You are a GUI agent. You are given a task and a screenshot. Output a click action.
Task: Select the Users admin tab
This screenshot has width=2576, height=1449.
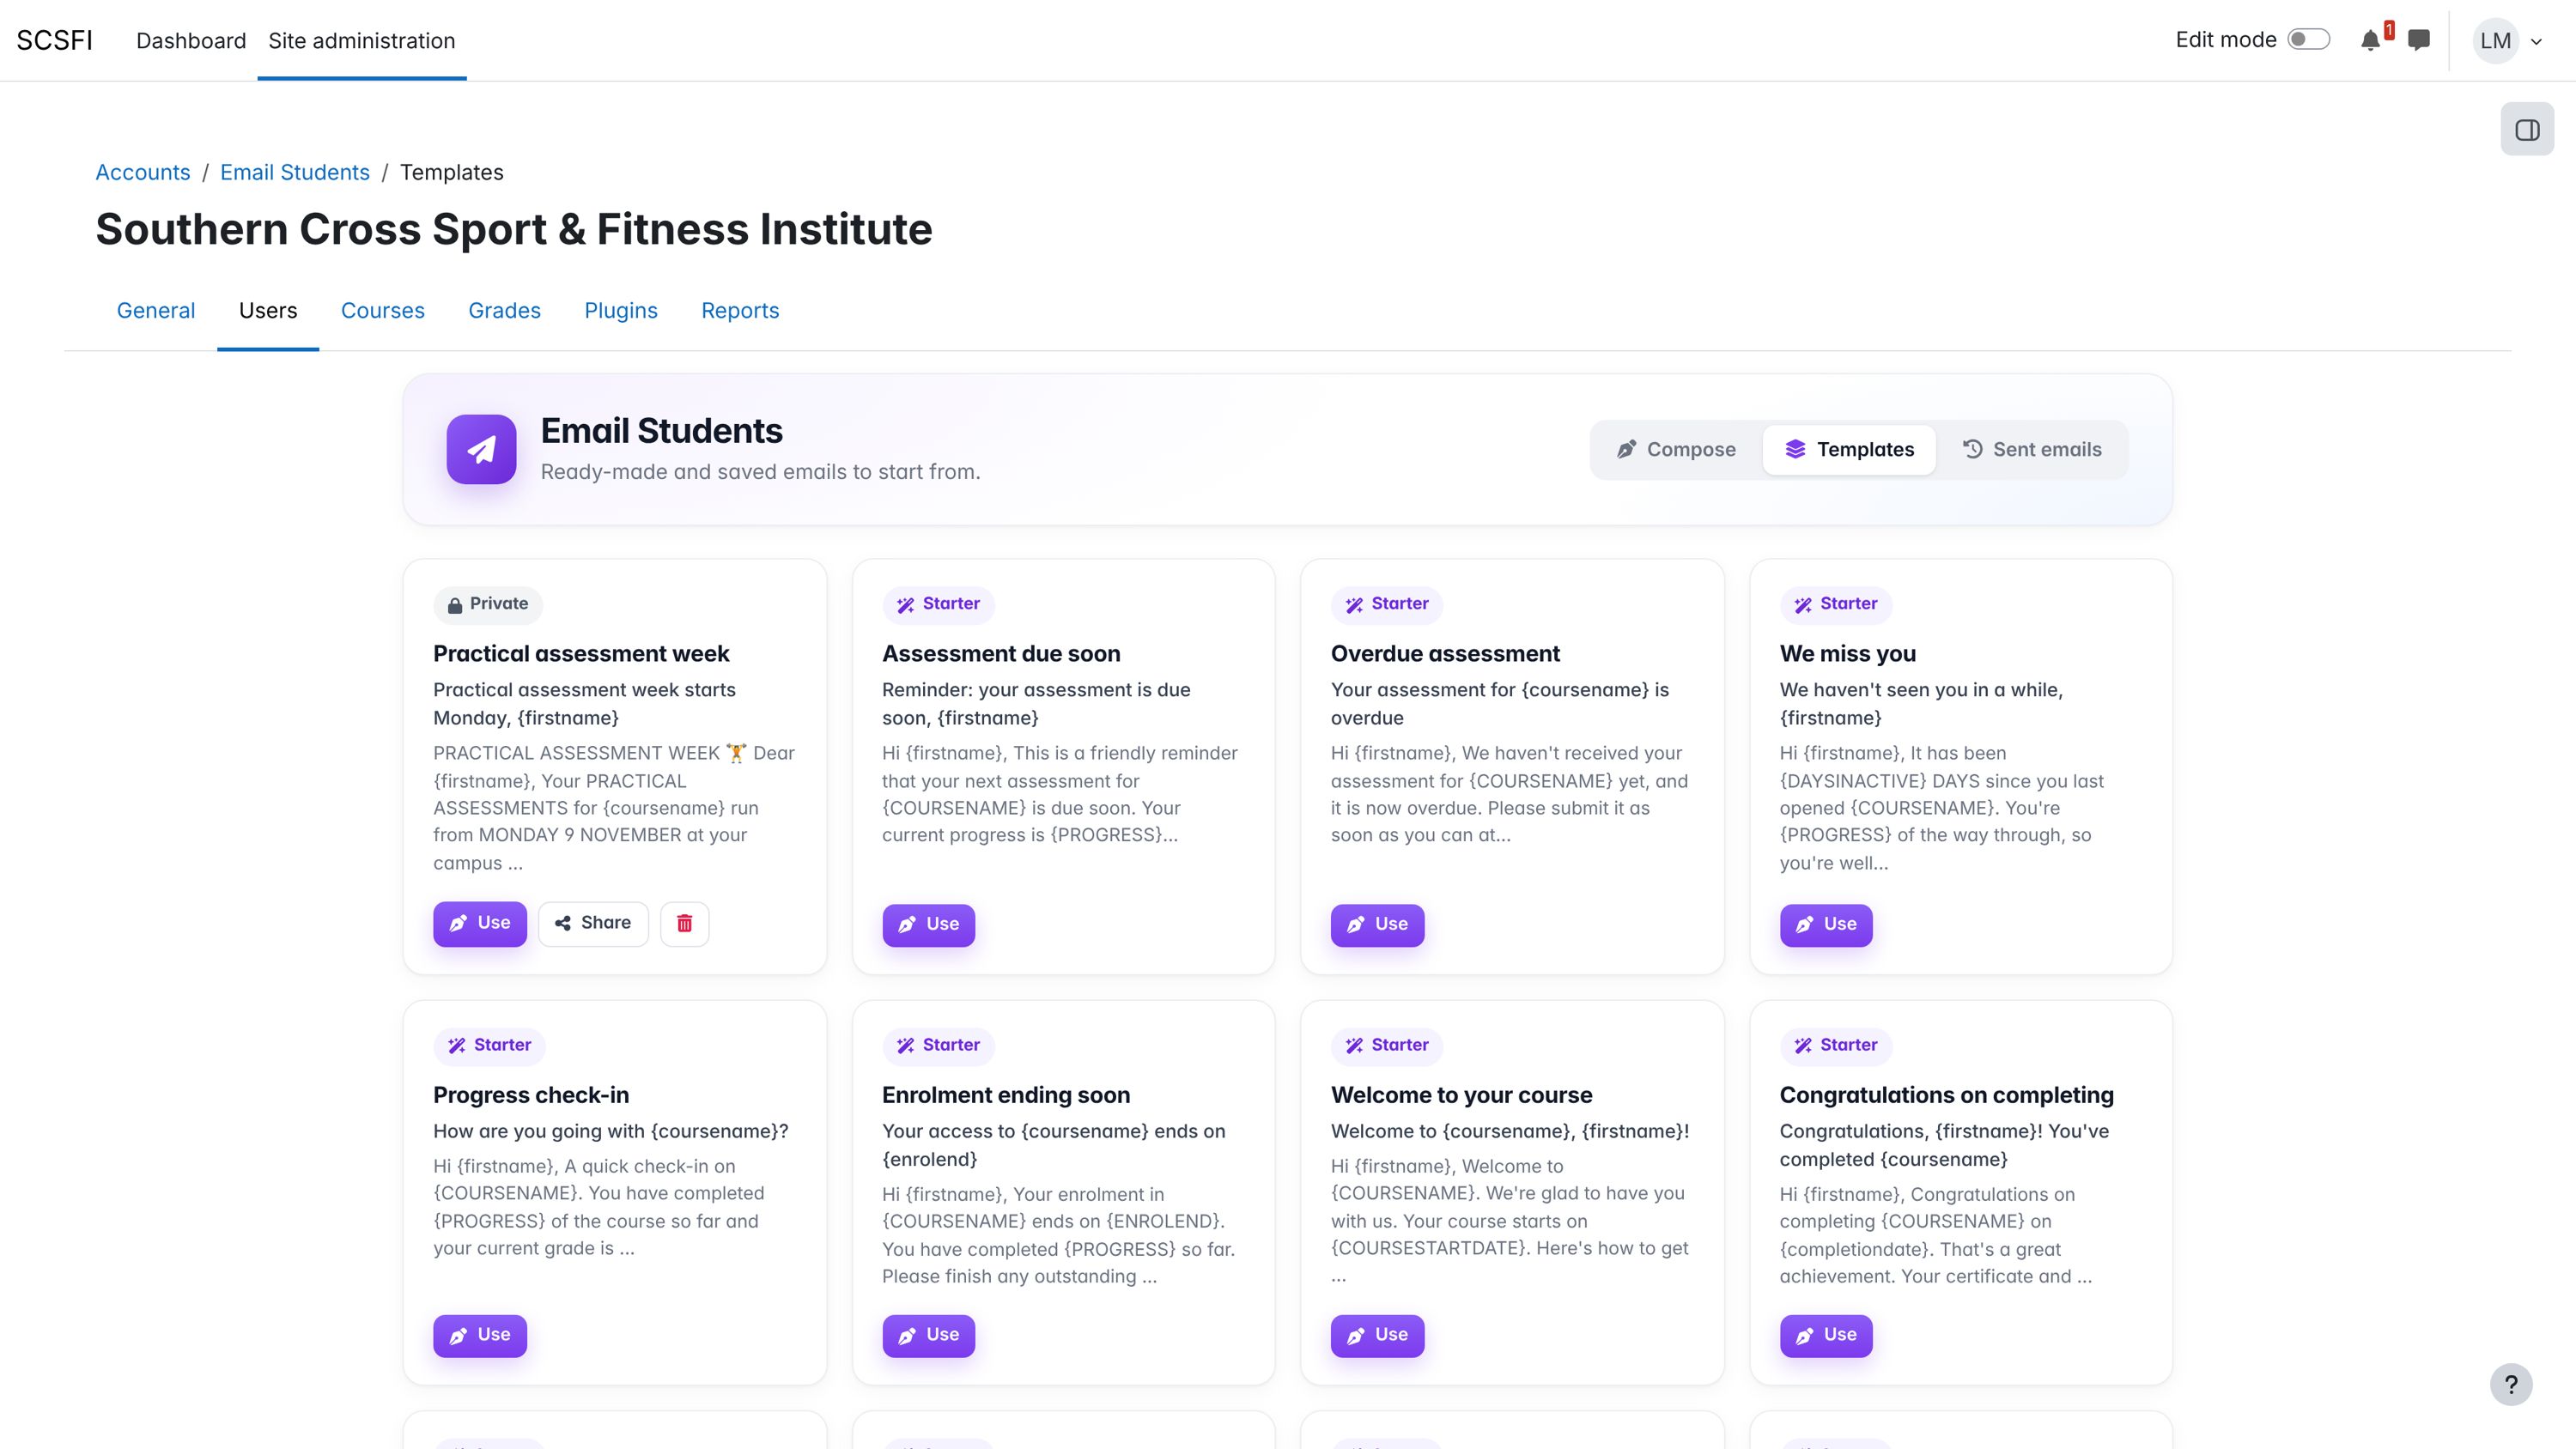(x=268, y=311)
